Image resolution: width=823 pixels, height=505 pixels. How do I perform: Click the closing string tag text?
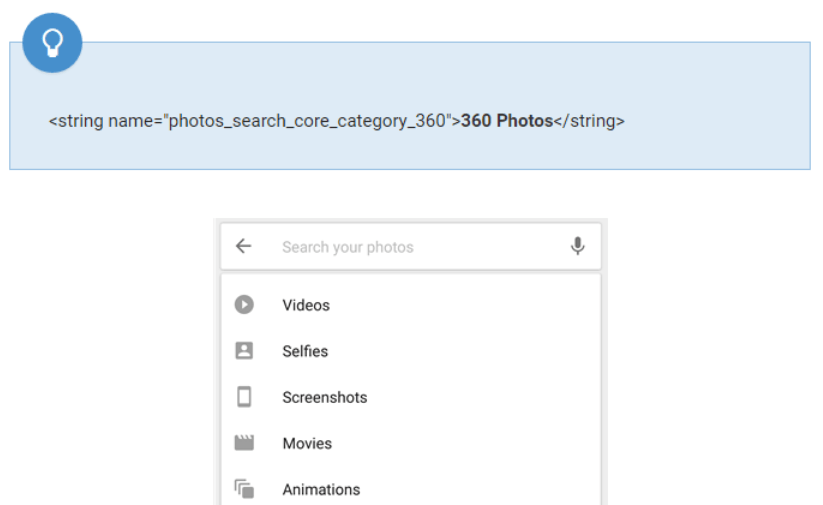click(589, 121)
